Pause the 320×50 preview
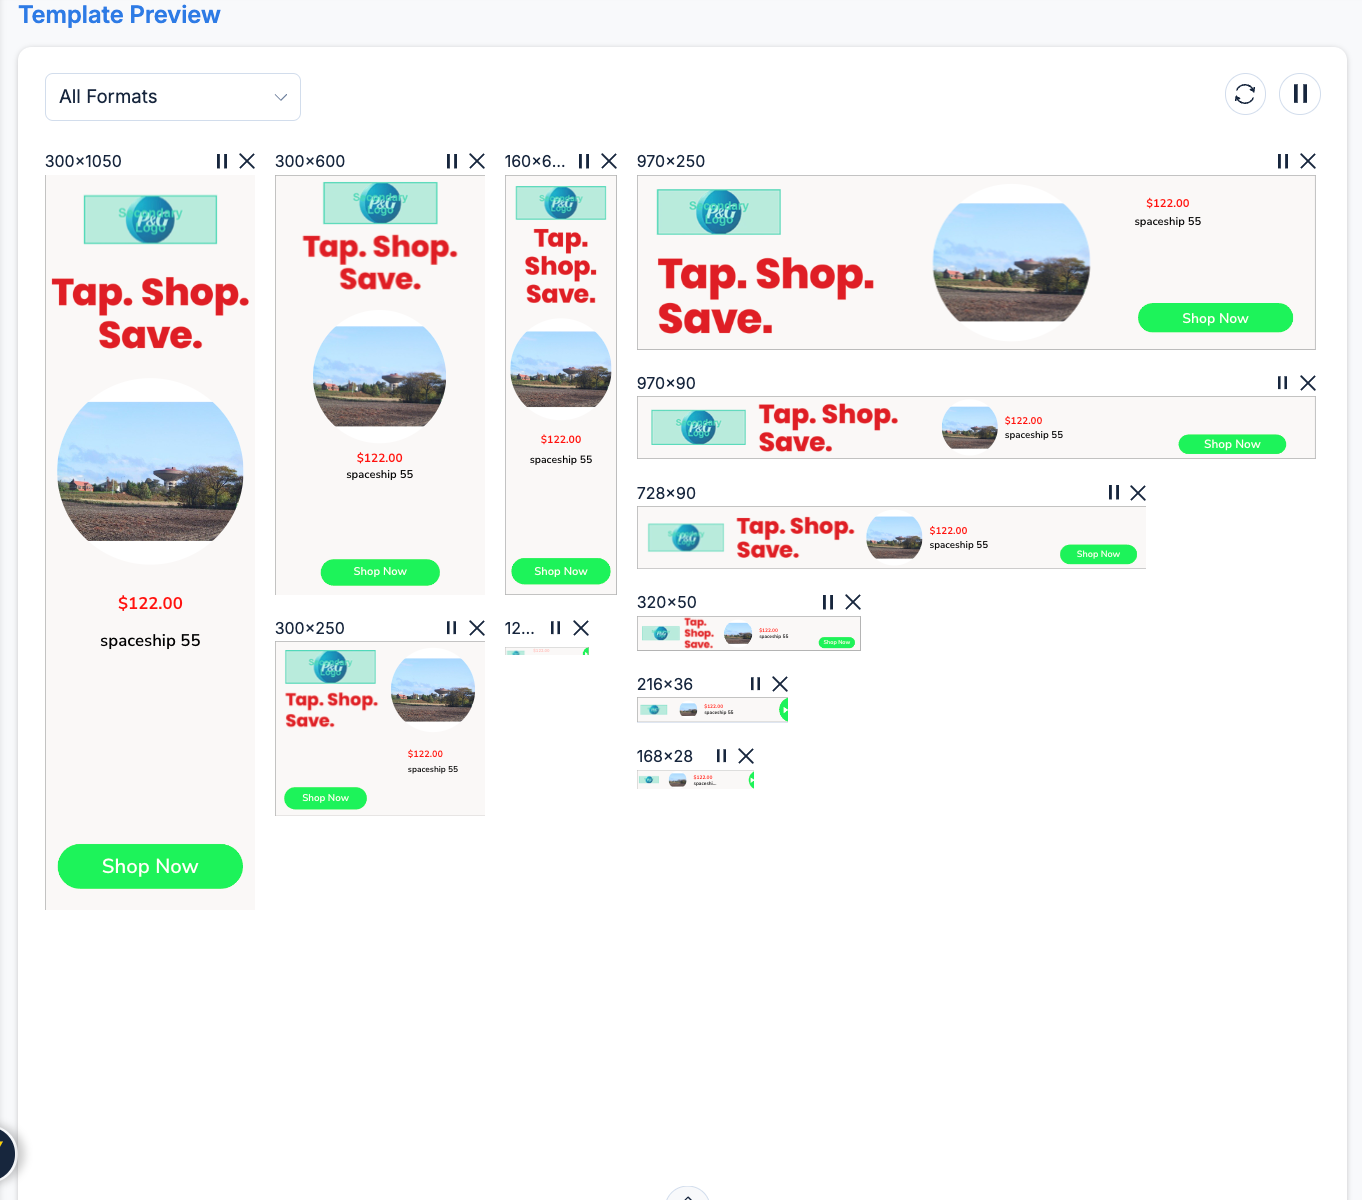Viewport: 1362px width, 1200px height. (828, 602)
